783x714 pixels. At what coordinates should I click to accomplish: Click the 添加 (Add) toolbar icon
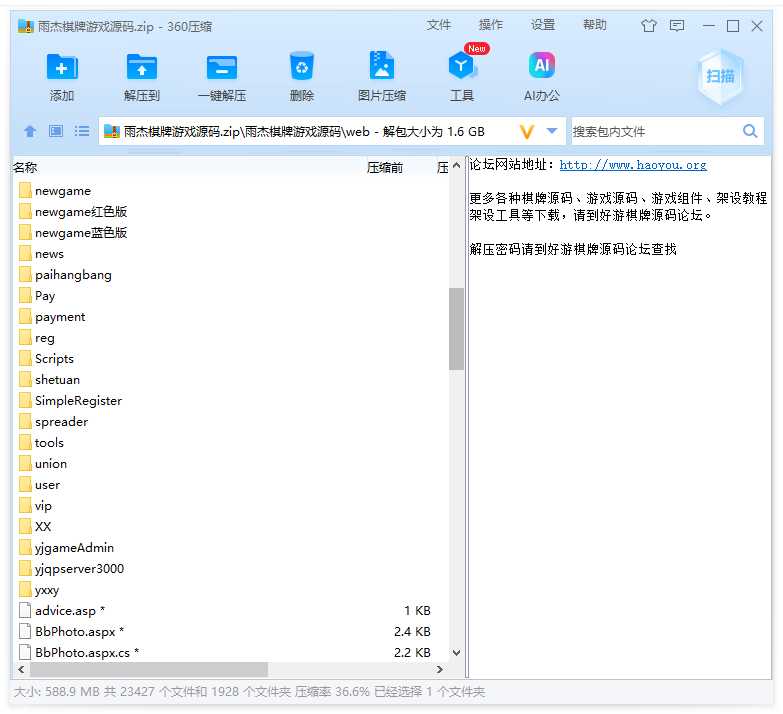tap(62, 67)
